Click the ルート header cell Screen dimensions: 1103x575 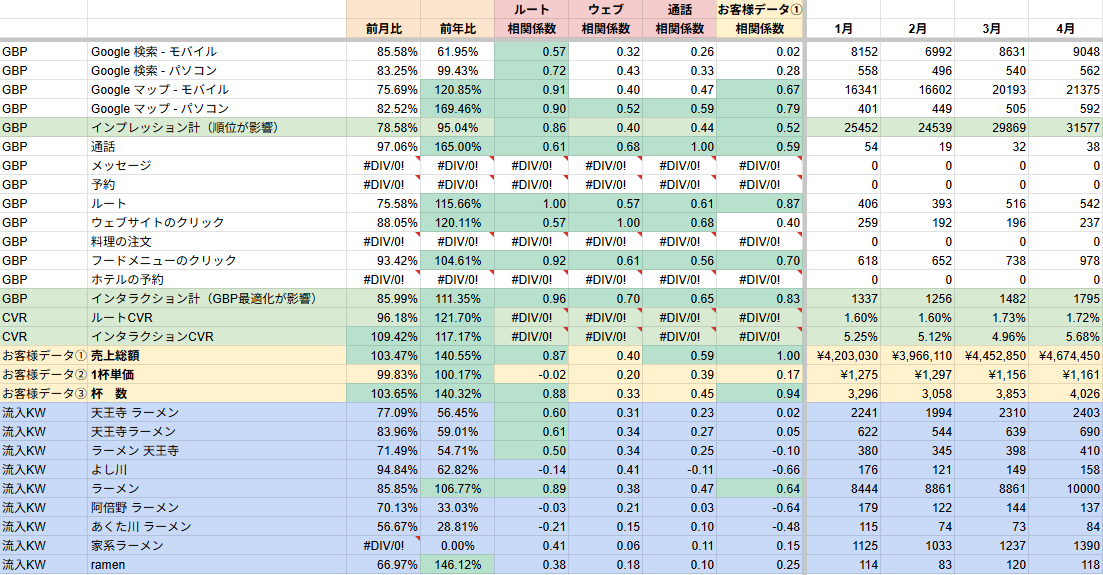pos(531,9)
